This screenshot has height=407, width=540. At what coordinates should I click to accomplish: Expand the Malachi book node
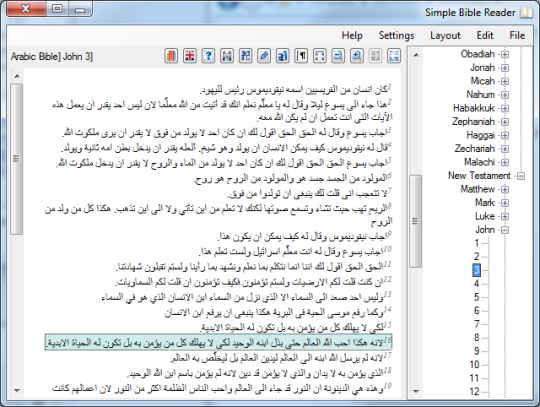coord(505,162)
